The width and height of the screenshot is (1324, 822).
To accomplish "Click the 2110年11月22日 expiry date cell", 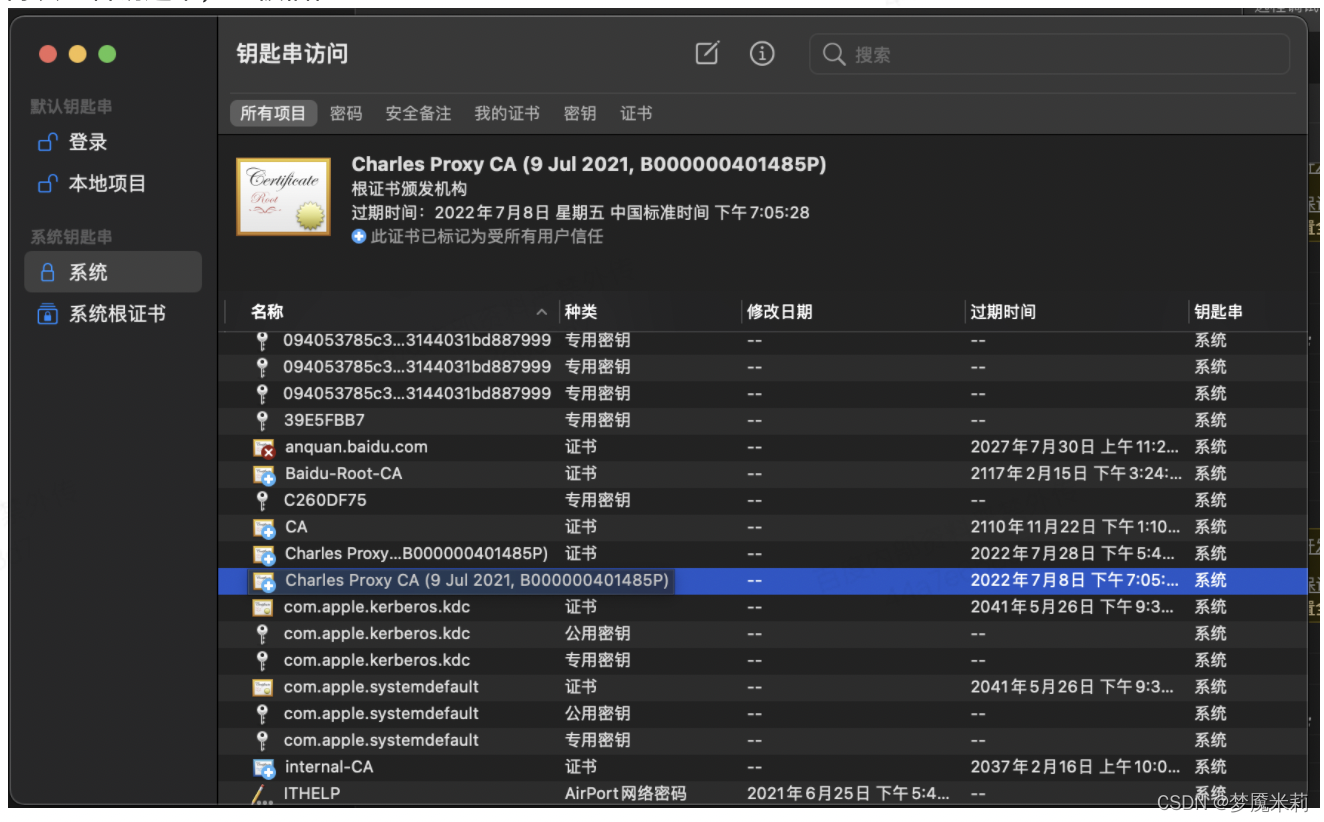I will point(1075,527).
